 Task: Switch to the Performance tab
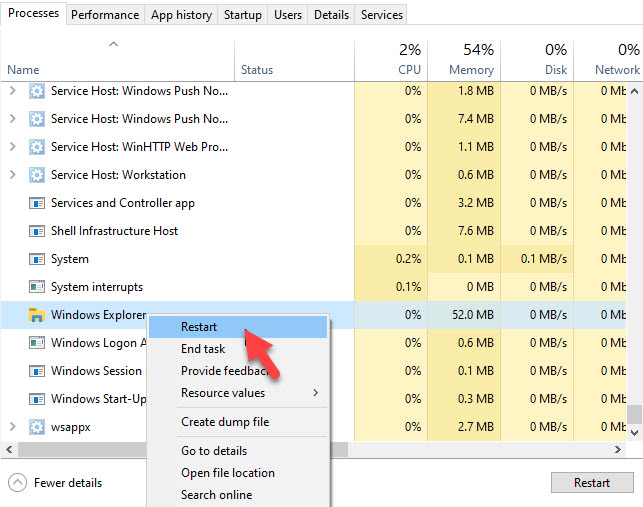(x=105, y=15)
